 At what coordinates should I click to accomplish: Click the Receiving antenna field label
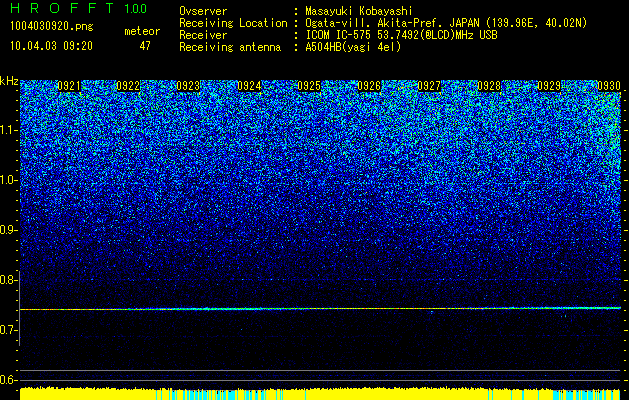(x=230, y=47)
